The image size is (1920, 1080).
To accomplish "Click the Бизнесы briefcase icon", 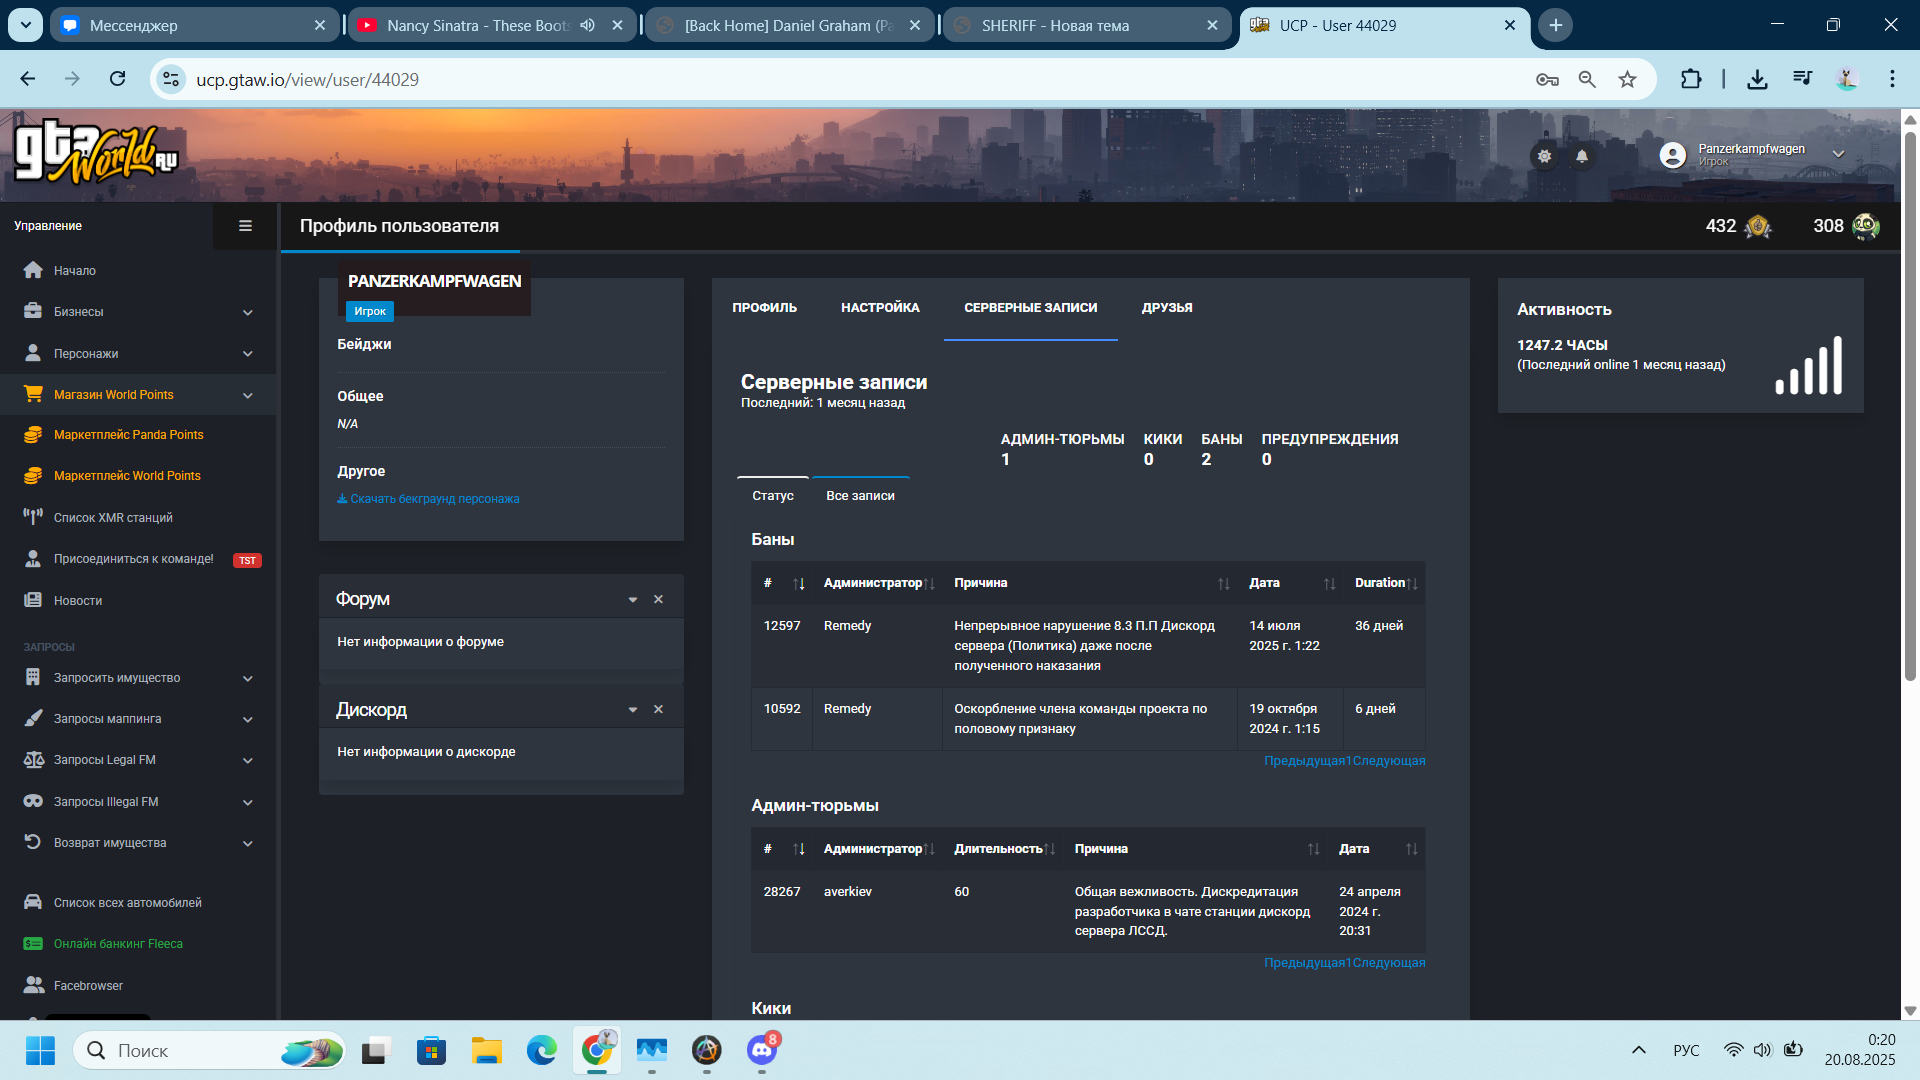I will point(33,311).
